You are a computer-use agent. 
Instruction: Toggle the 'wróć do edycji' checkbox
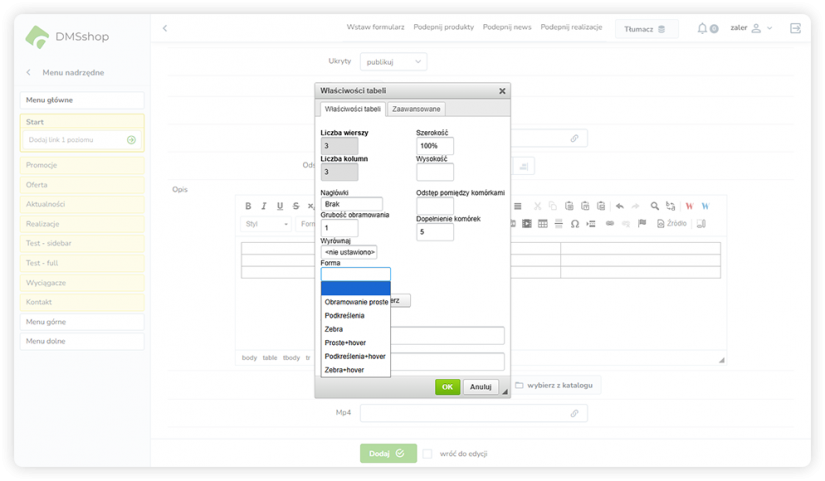point(427,453)
